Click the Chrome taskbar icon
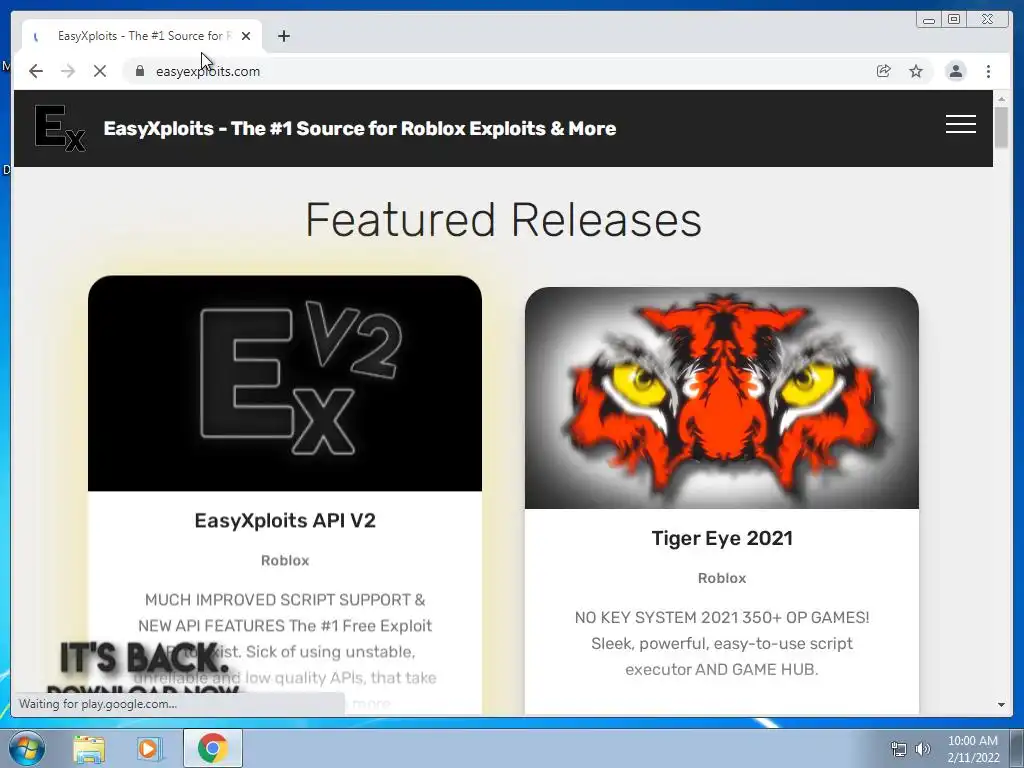 coord(212,748)
